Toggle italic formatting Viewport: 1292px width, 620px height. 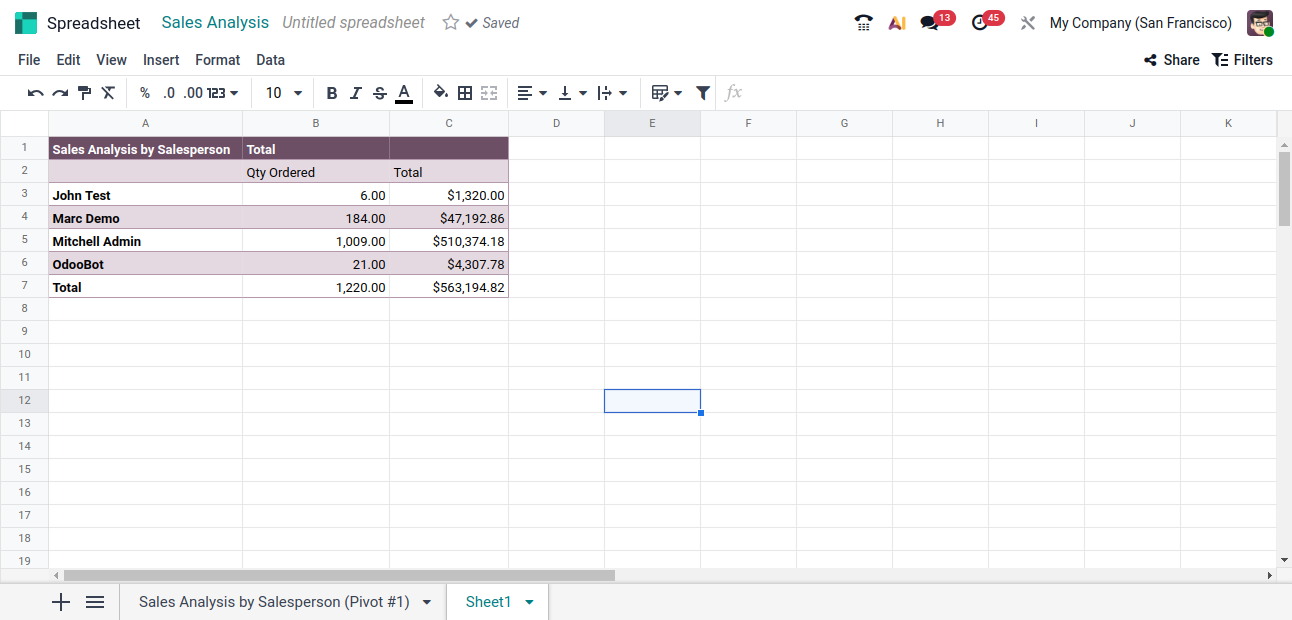tap(356, 93)
